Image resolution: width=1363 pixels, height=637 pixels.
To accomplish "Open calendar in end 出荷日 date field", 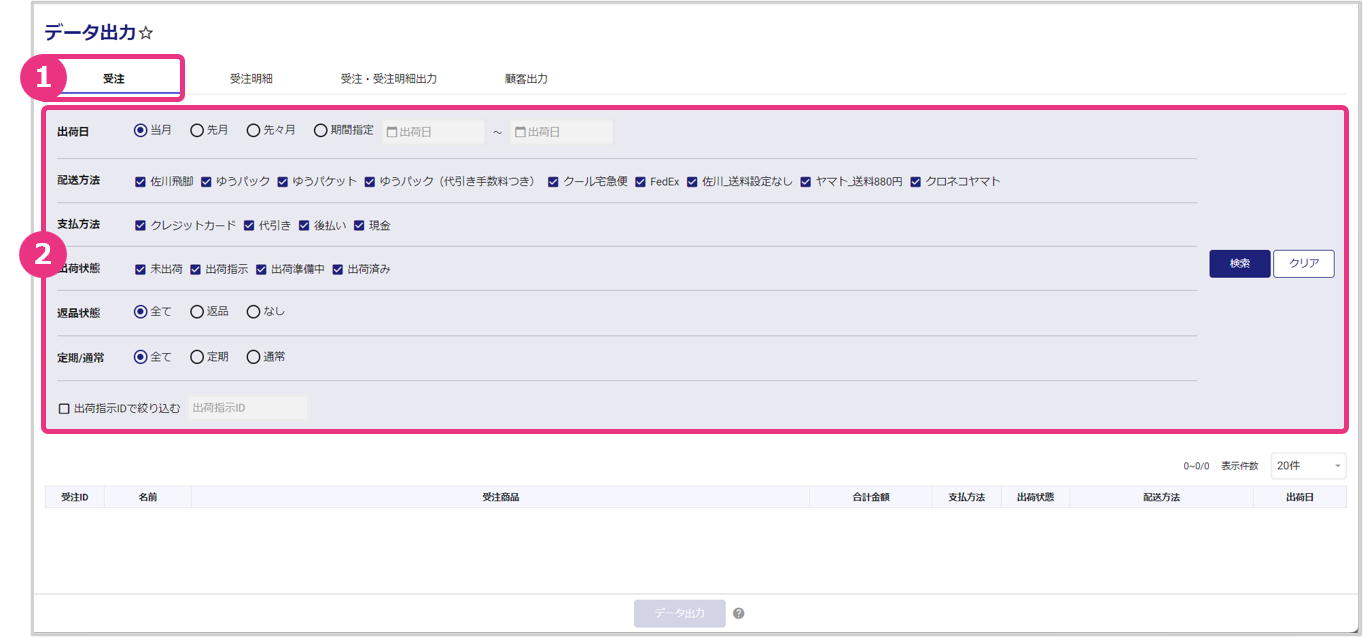I will 520,132.
